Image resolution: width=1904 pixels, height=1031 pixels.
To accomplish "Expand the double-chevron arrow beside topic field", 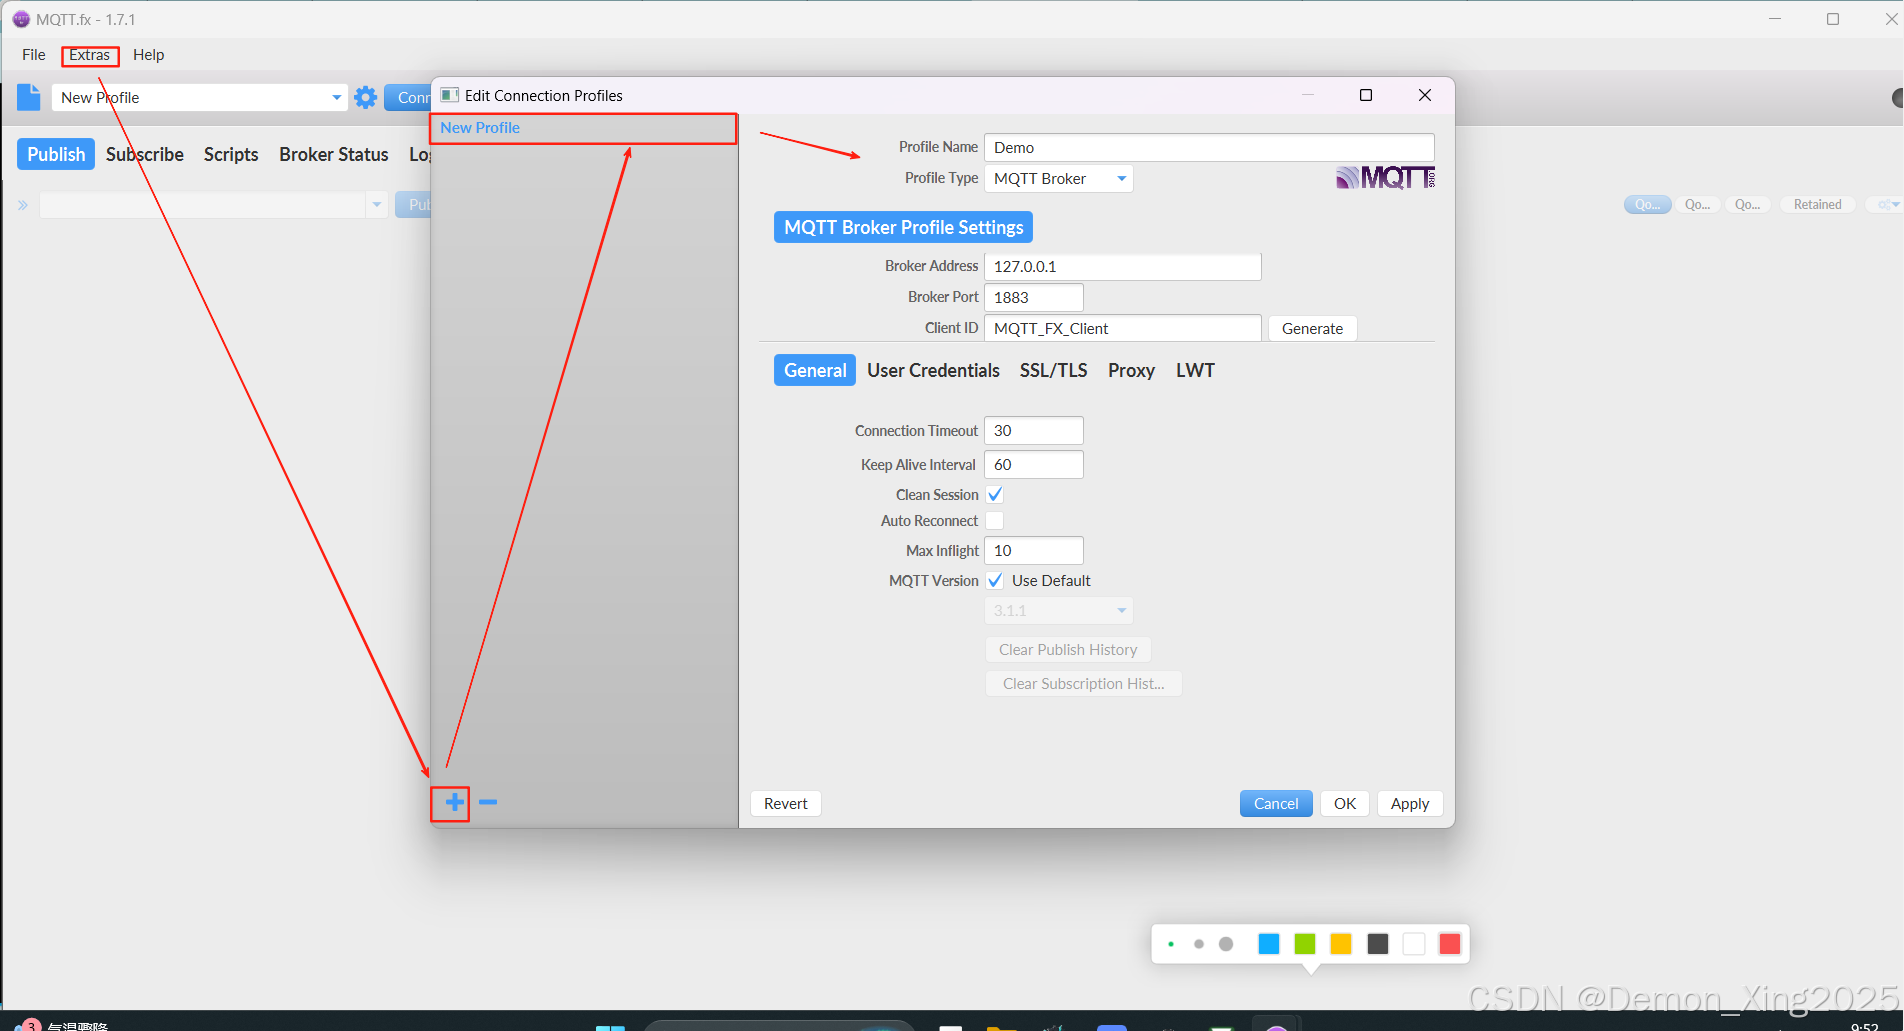I will coord(22,205).
